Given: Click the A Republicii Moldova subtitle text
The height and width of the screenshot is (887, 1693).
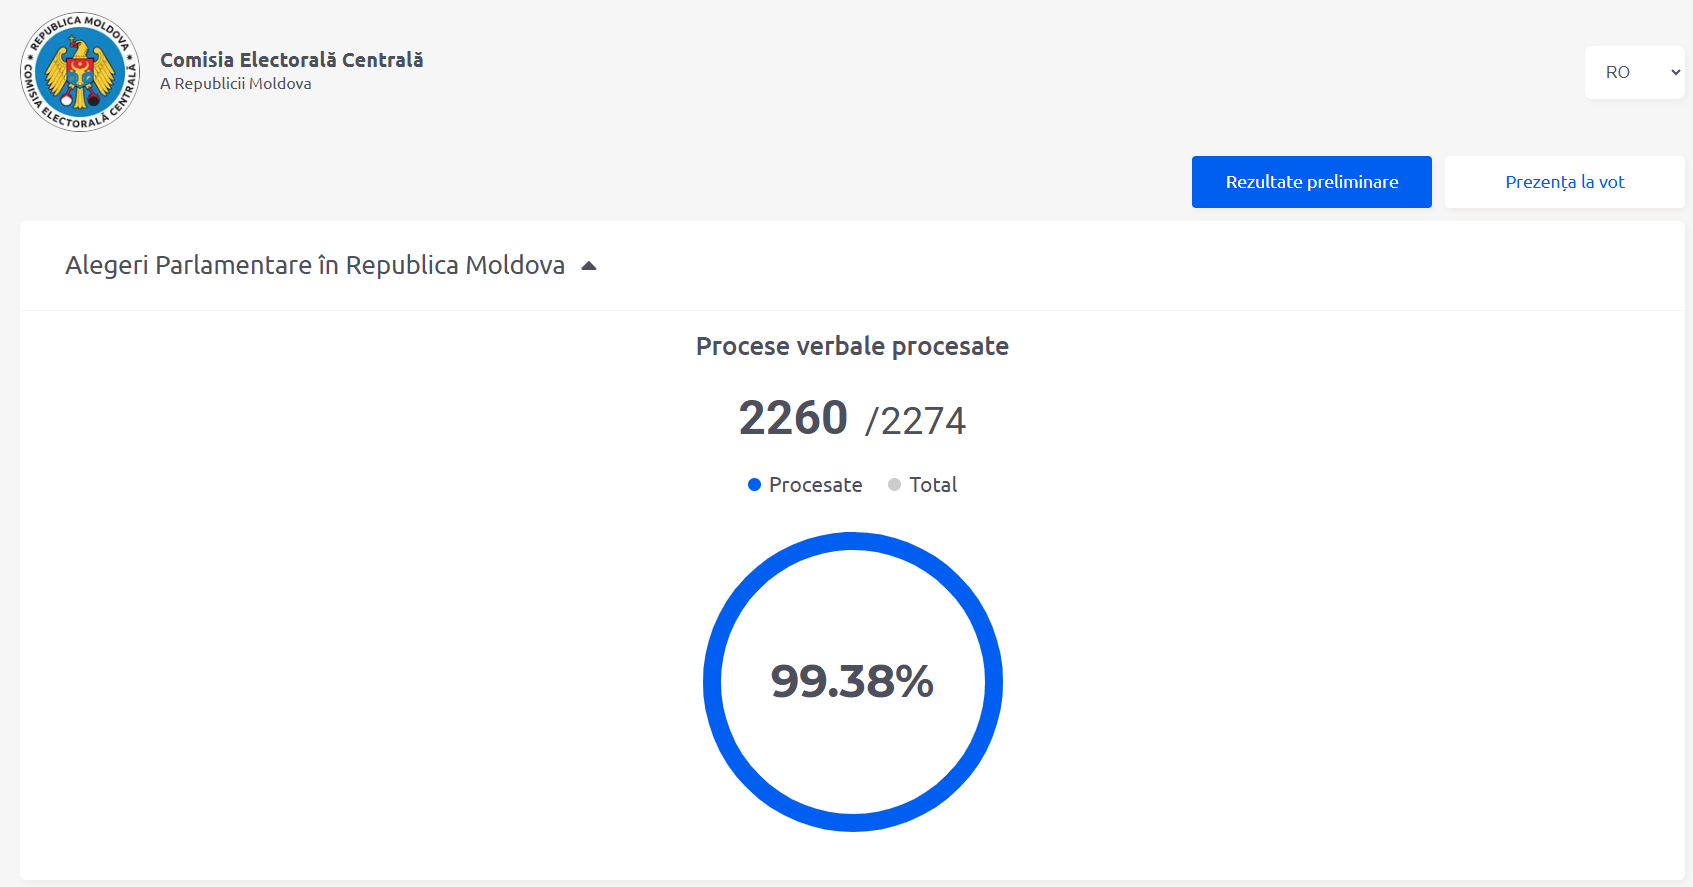Looking at the screenshot, I should click(x=235, y=84).
